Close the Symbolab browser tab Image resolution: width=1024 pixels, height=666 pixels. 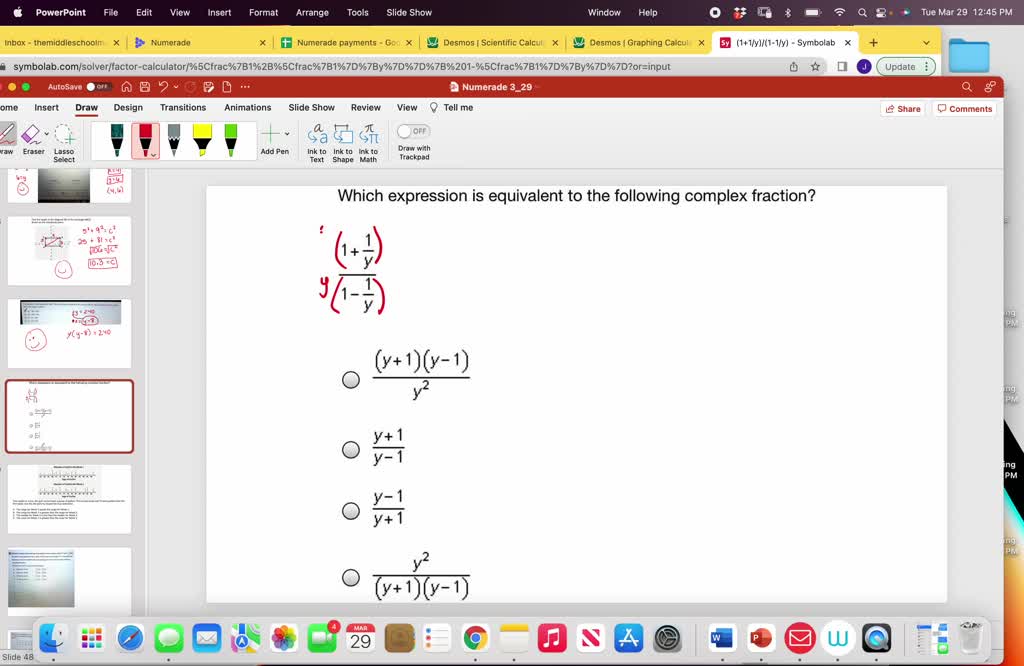848,42
